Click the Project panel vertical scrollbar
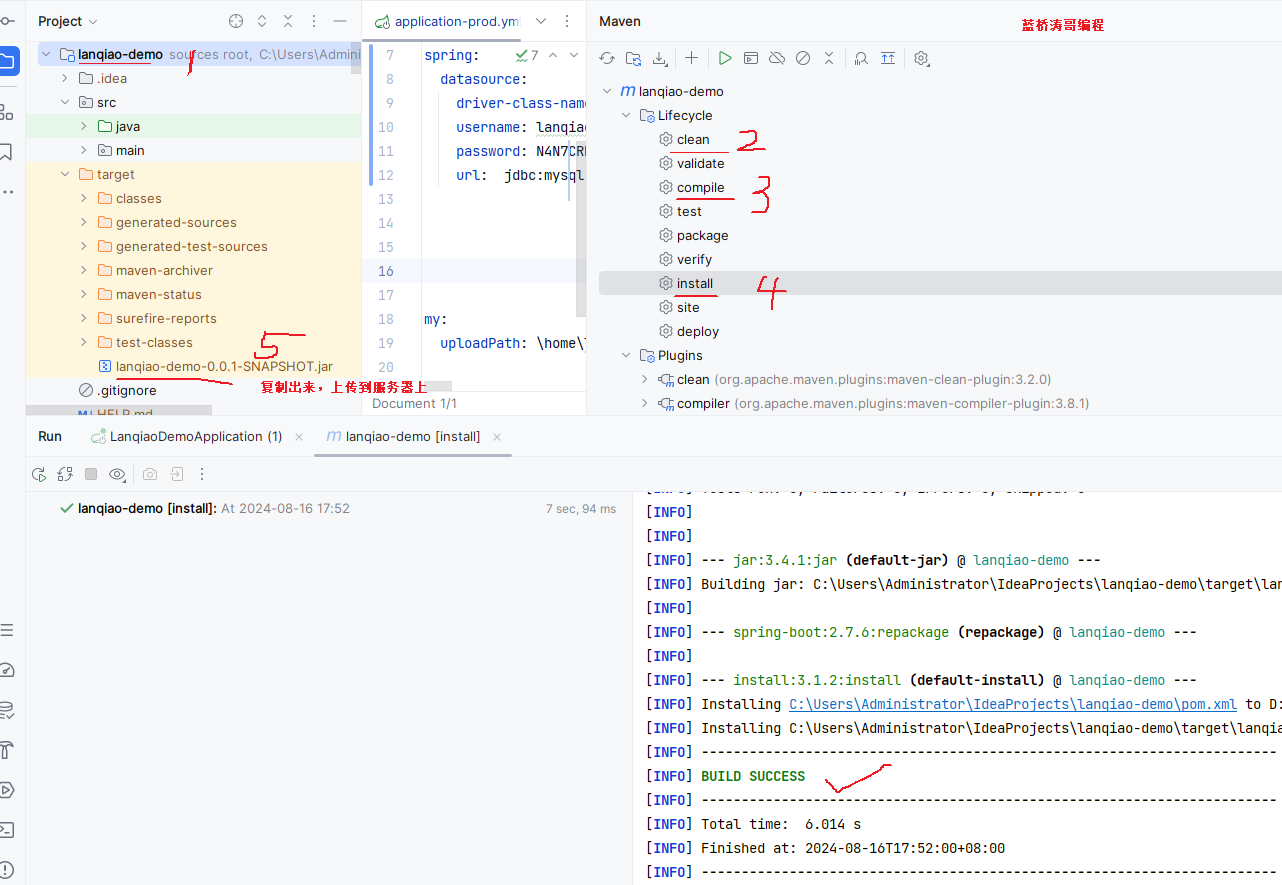Image resolution: width=1282 pixels, height=885 pixels. (x=356, y=60)
